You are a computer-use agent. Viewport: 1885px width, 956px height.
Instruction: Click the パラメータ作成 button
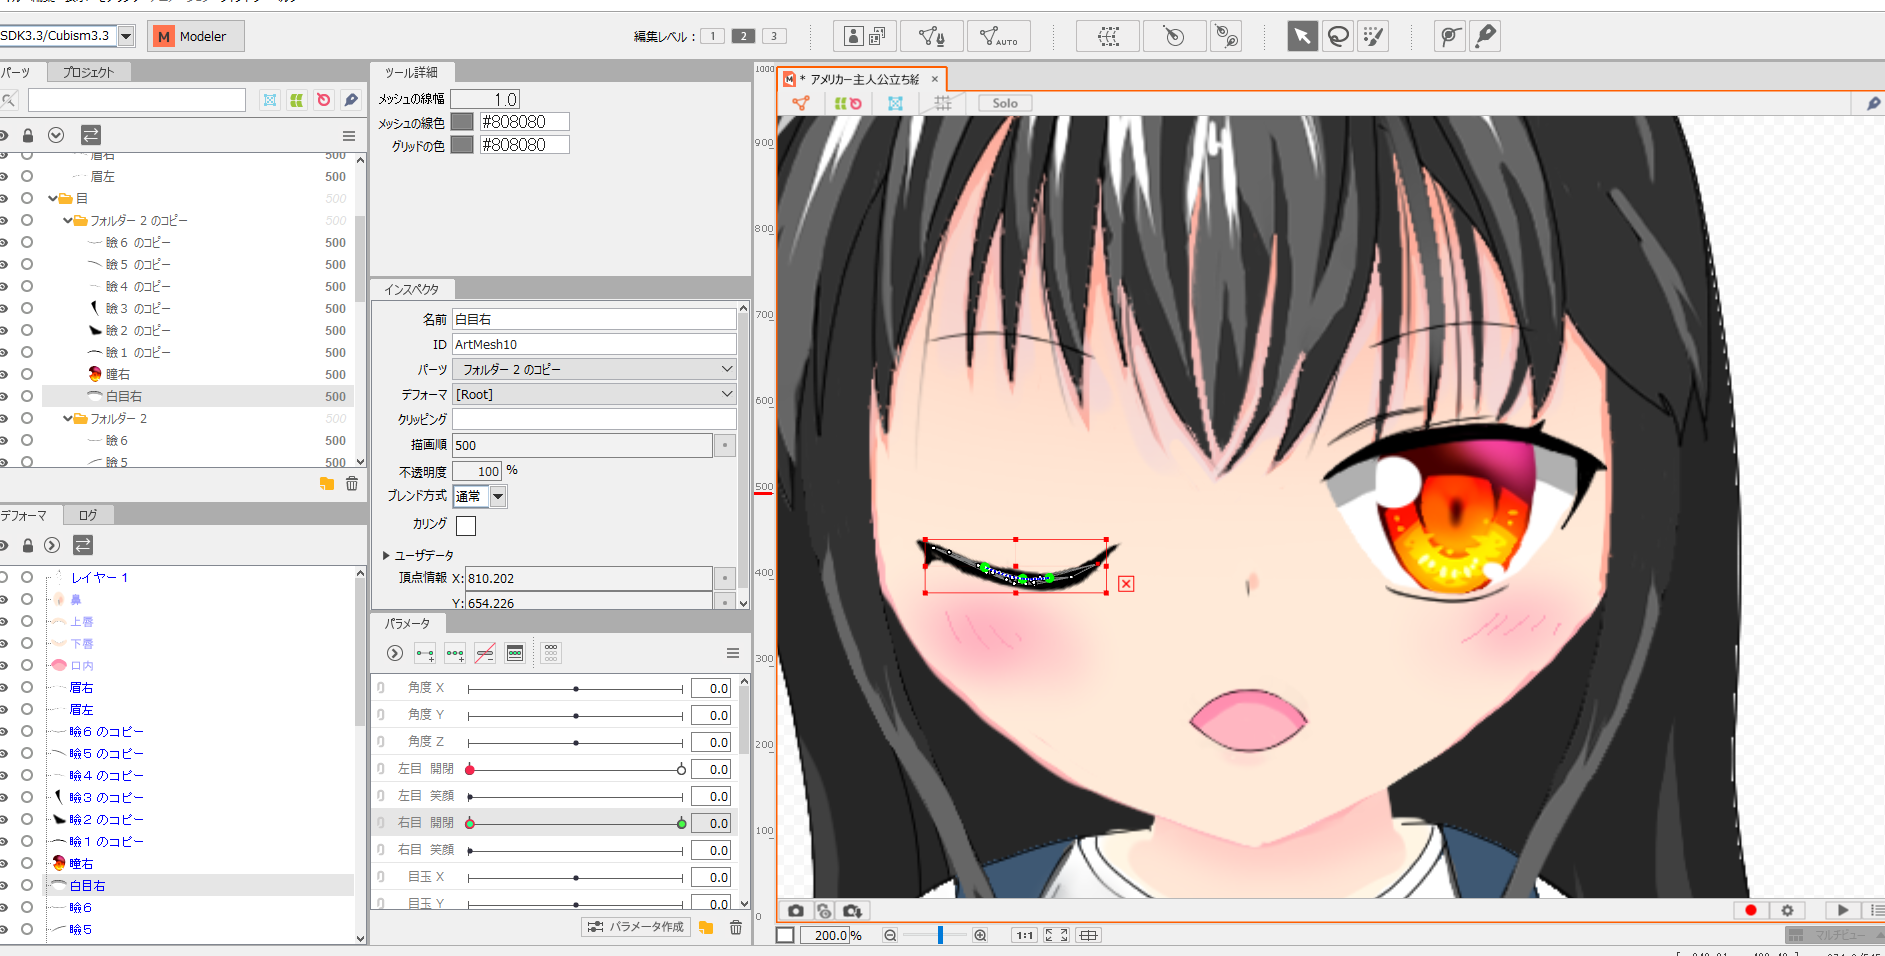click(x=637, y=927)
